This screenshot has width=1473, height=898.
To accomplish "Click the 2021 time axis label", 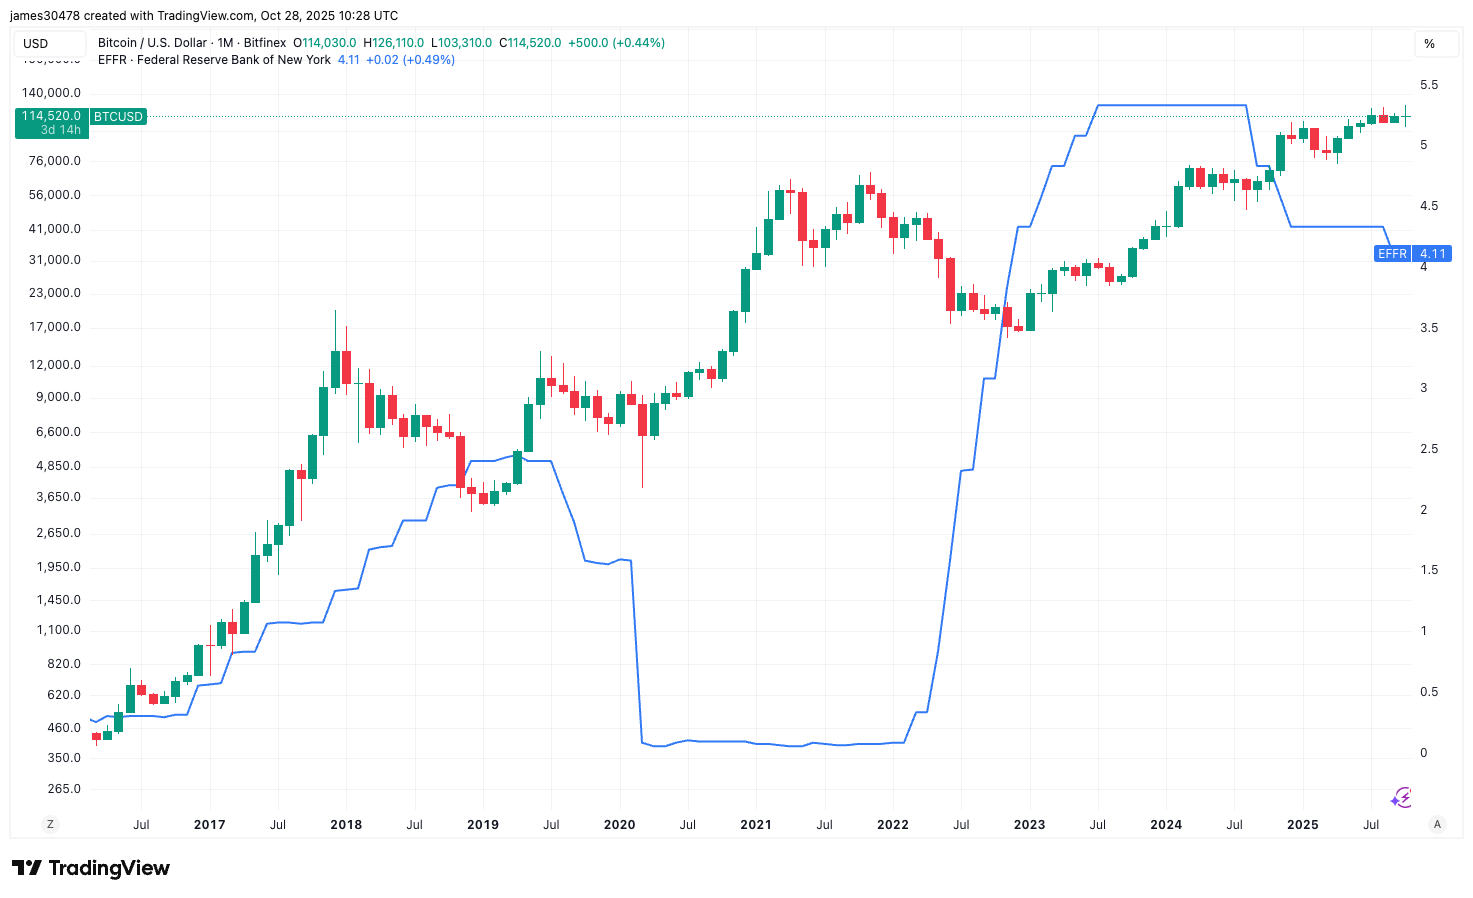I will [756, 825].
